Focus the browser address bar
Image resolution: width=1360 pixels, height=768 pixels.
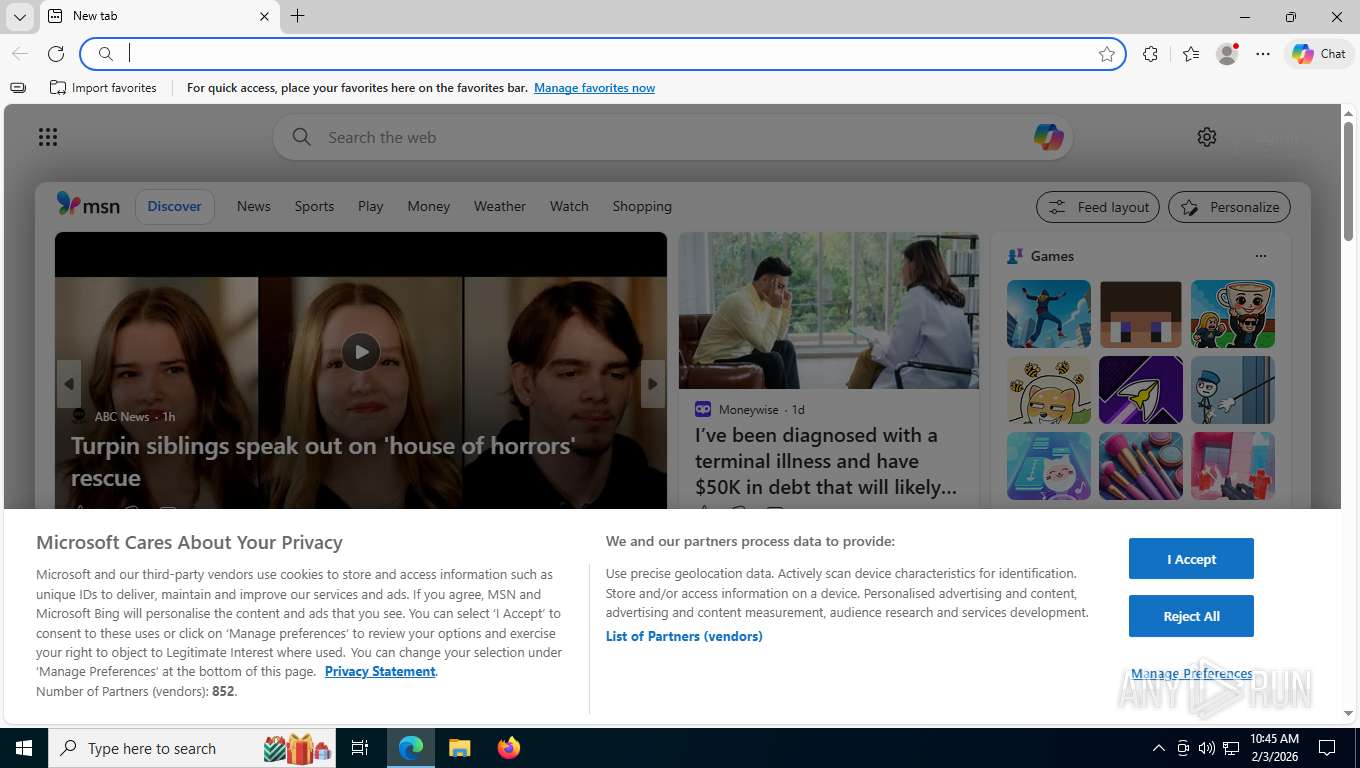click(603, 54)
